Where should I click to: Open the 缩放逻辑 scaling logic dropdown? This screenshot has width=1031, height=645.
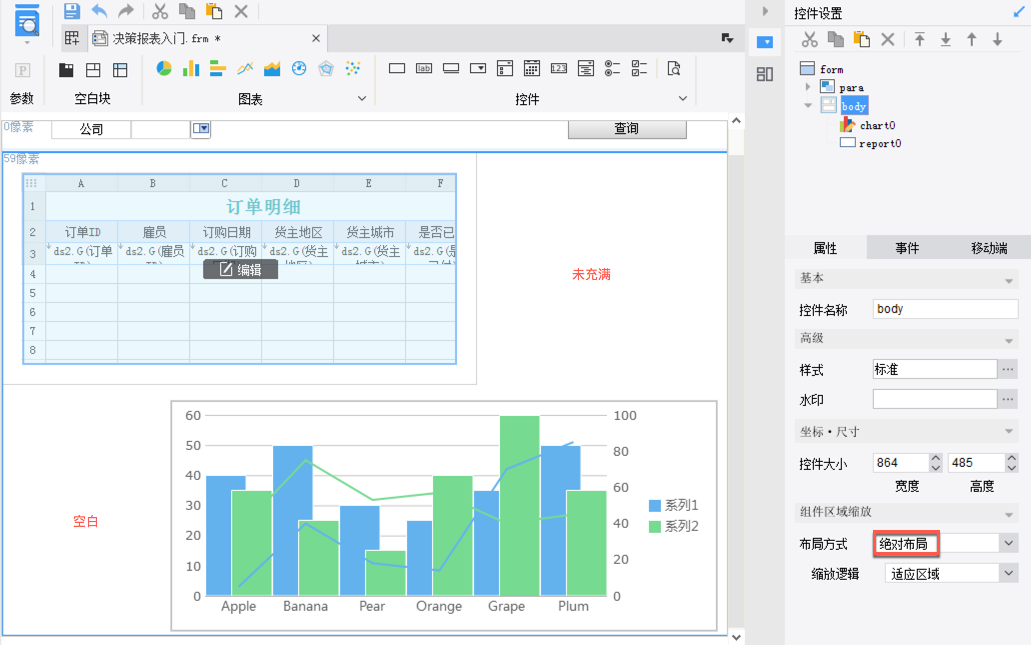pyautogui.click(x=1008, y=573)
